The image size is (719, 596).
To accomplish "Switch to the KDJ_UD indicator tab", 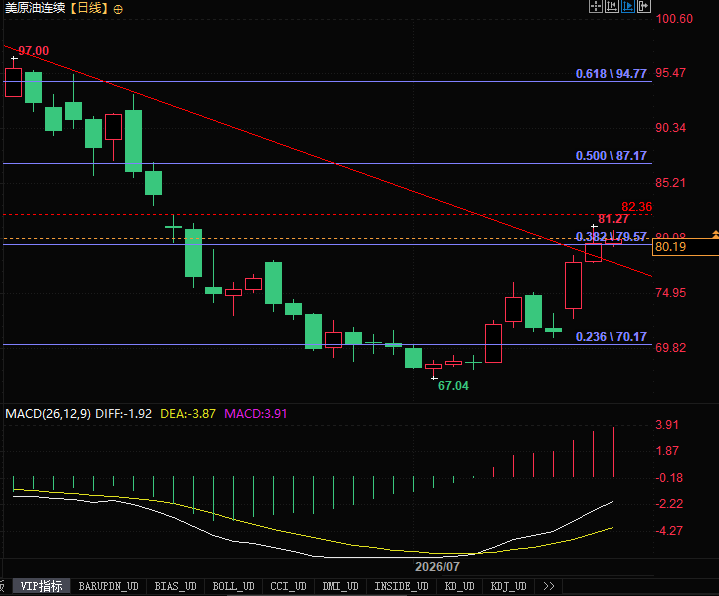I will (509, 586).
